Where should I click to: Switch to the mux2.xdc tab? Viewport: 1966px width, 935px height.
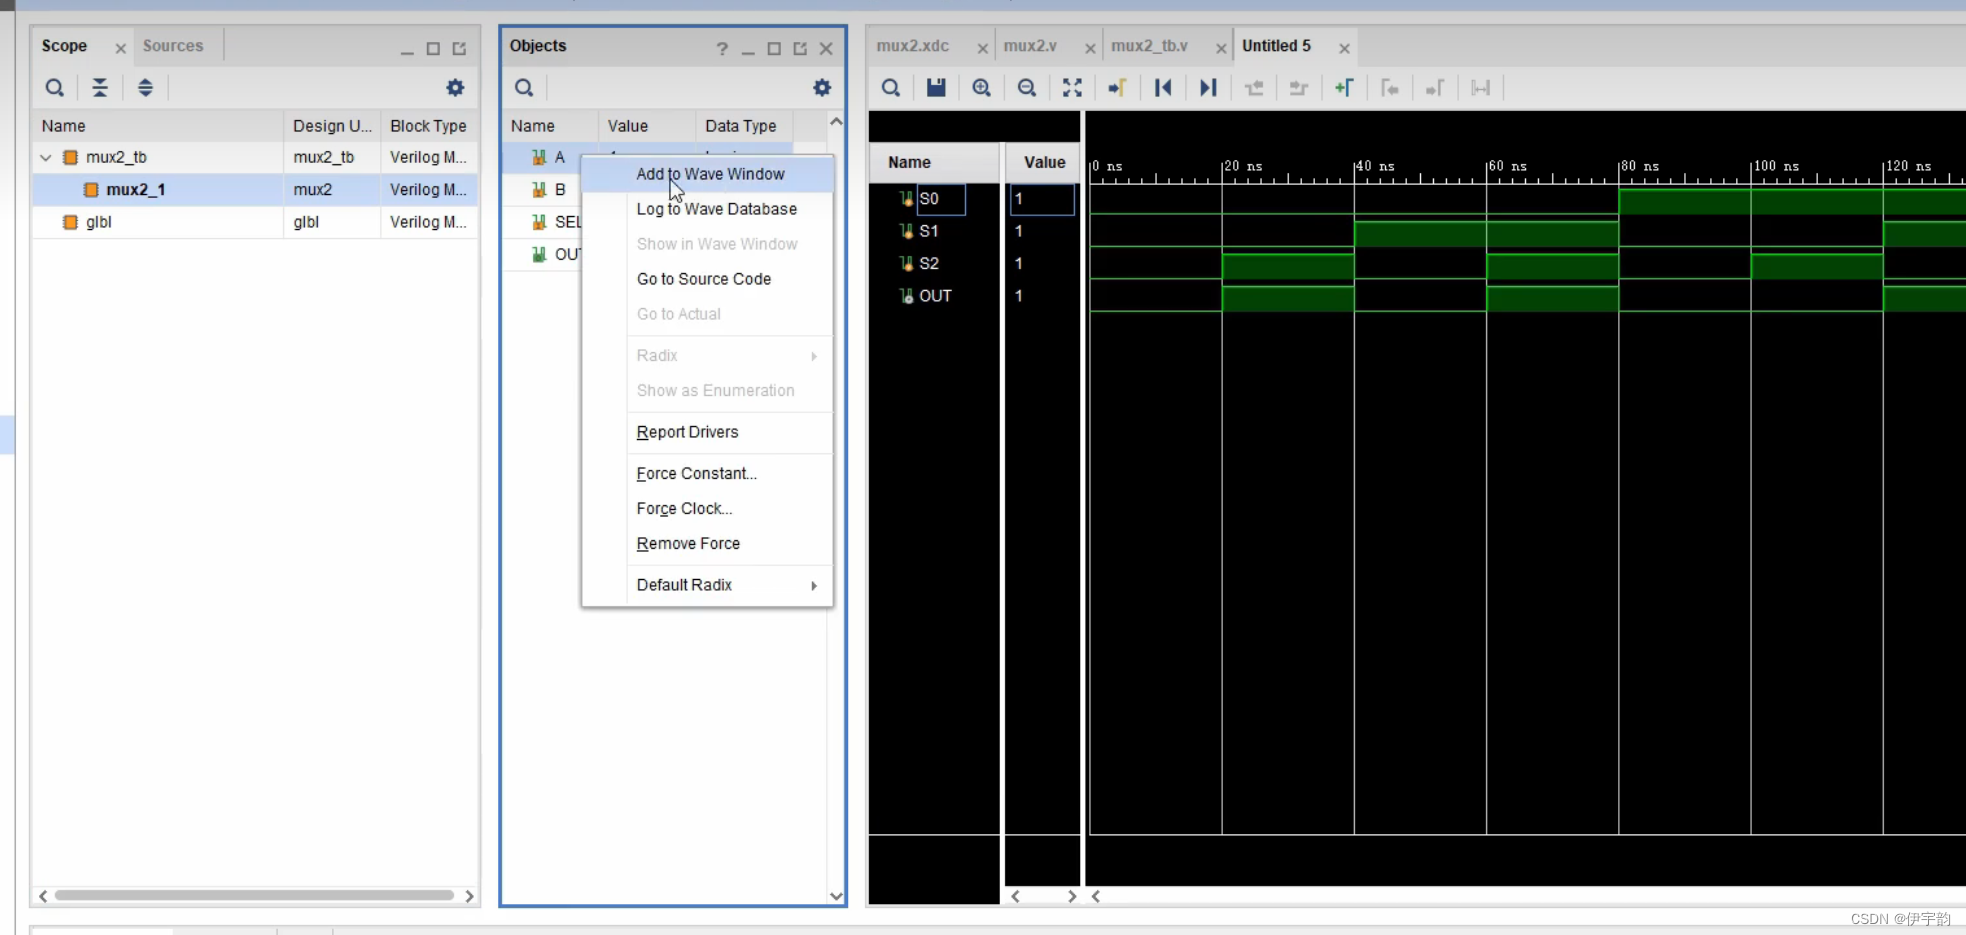coord(913,46)
